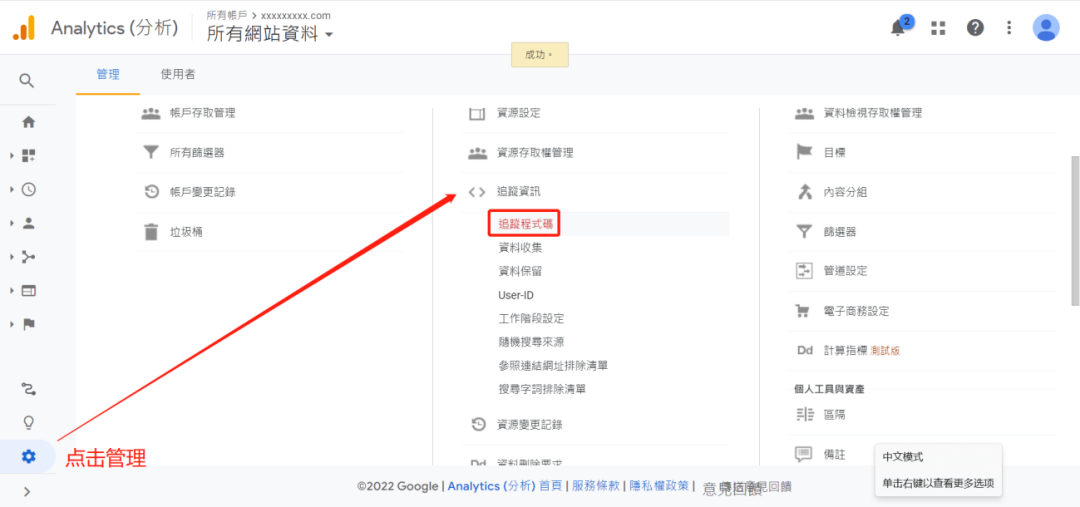Click the 備註 comment icon
Viewport: 1080px width, 507px height.
click(x=804, y=454)
